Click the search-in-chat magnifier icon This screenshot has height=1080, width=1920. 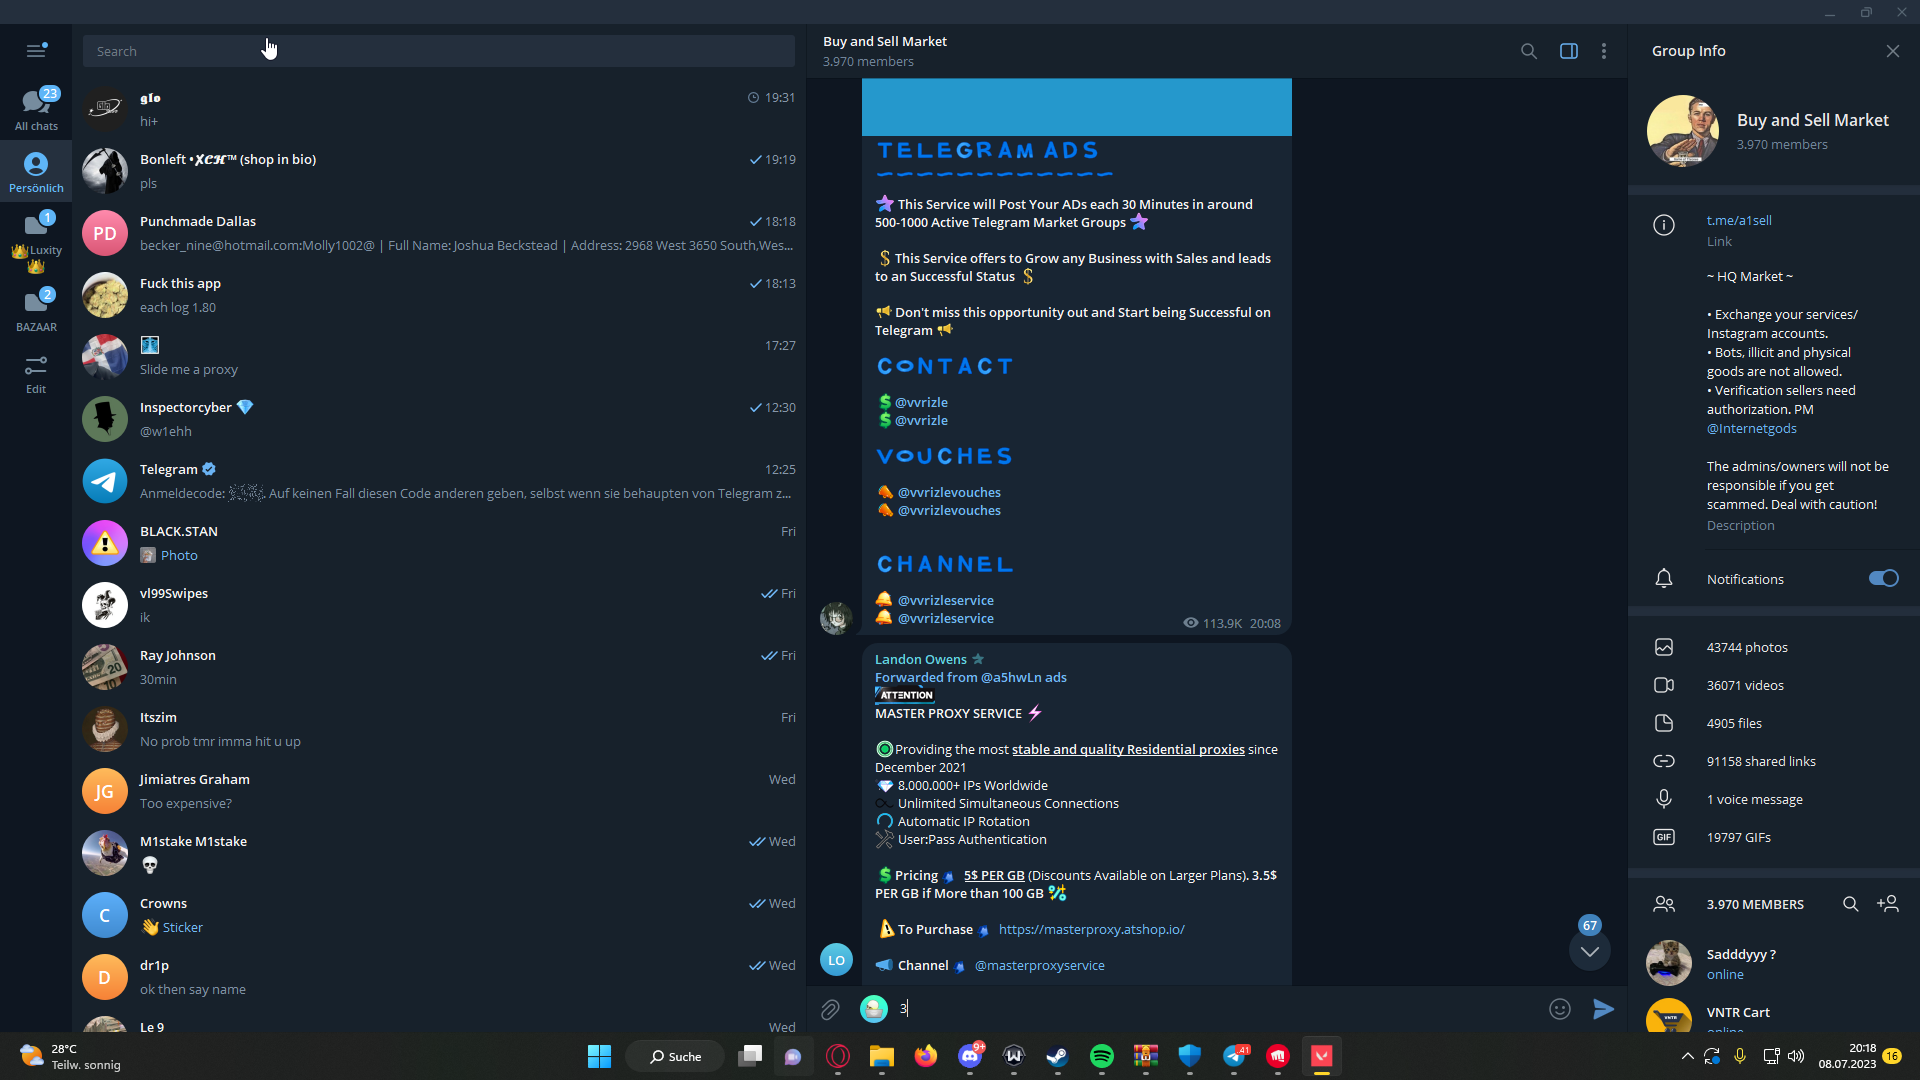point(1528,51)
